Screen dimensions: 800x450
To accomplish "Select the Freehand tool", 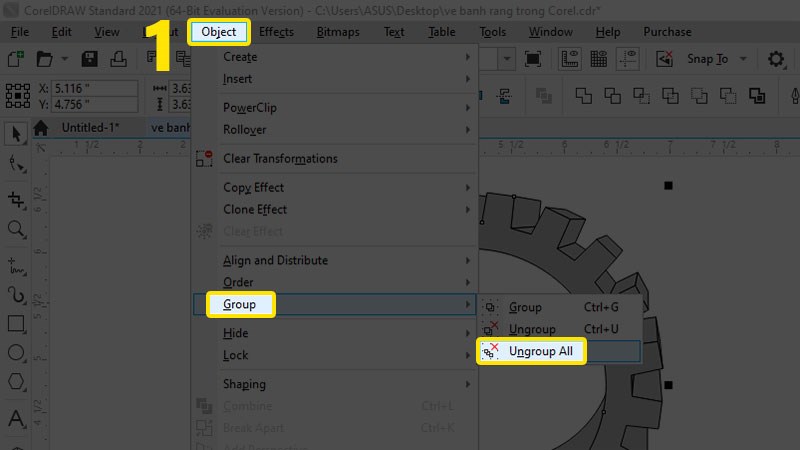I will coord(16,266).
